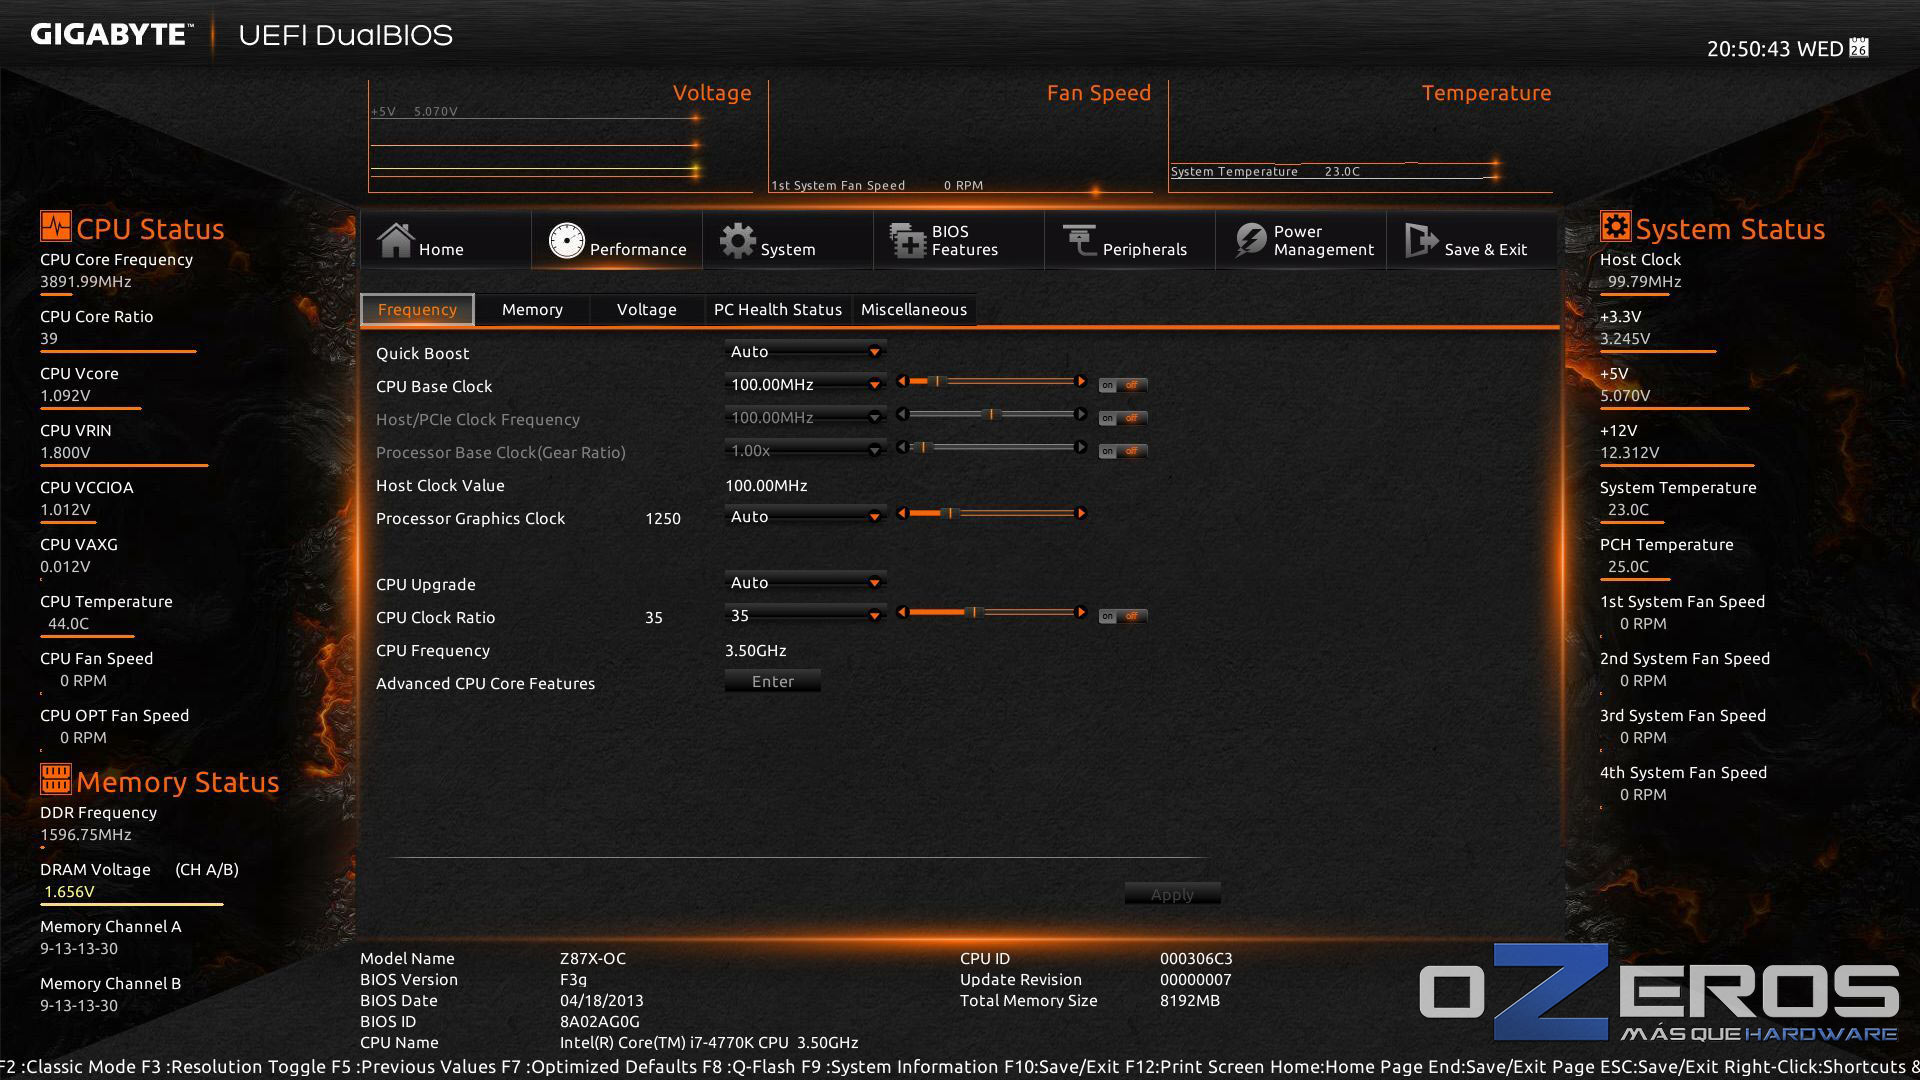Increase CPU Clock Ratio with right arrow

coord(1080,612)
